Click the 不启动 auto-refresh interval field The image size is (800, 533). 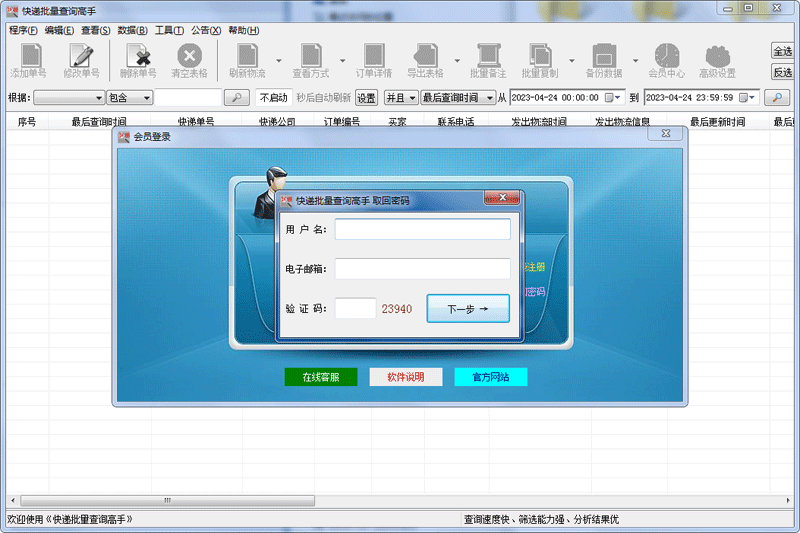point(273,97)
